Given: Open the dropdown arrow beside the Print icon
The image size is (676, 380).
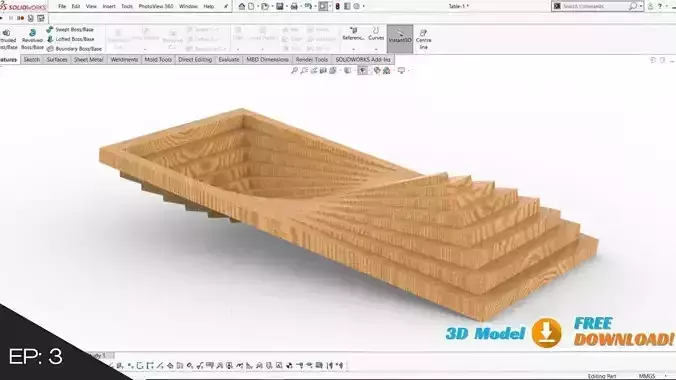Looking at the screenshot, I should pyautogui.click(x=300, y=6).
